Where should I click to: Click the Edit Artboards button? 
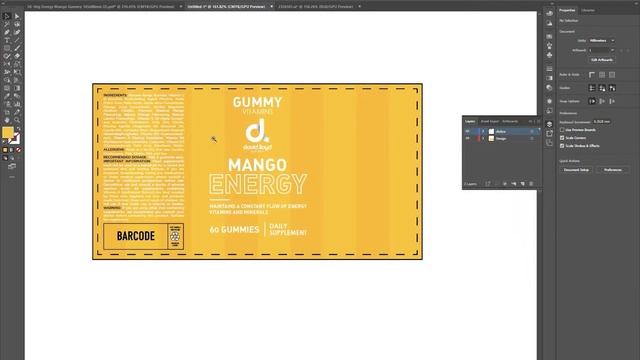coord(602,60)
